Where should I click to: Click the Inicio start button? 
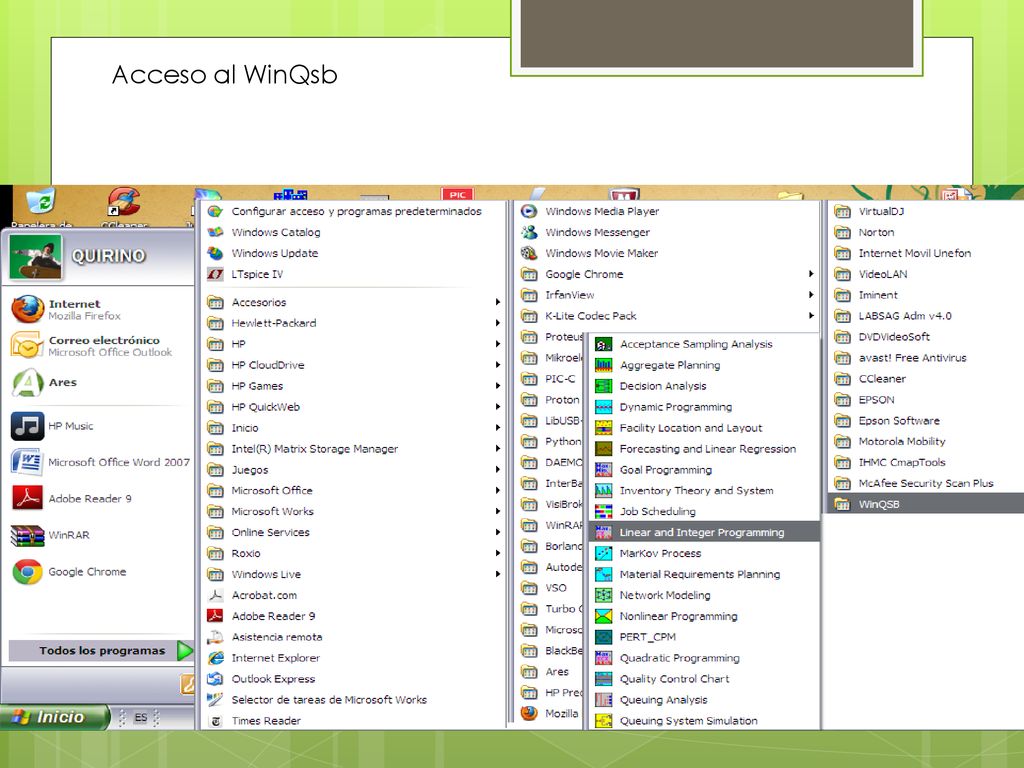tap(55, 717)
